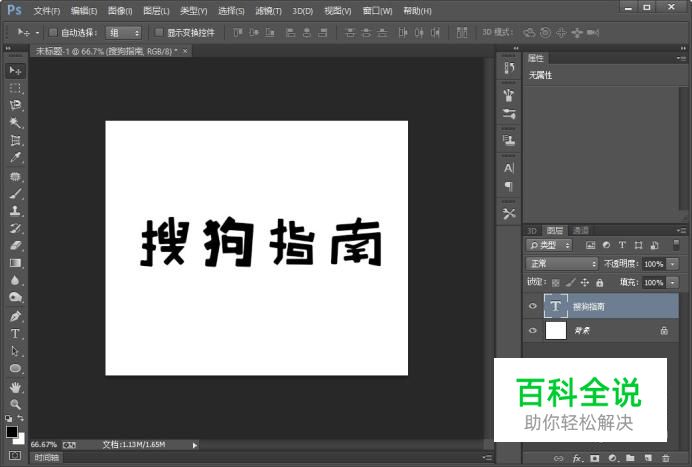Image resolution: width=692 pixels, height=467 pixels.
Task: Open the 组 auto-select dropdown
Action: click(x=124, y=33)
